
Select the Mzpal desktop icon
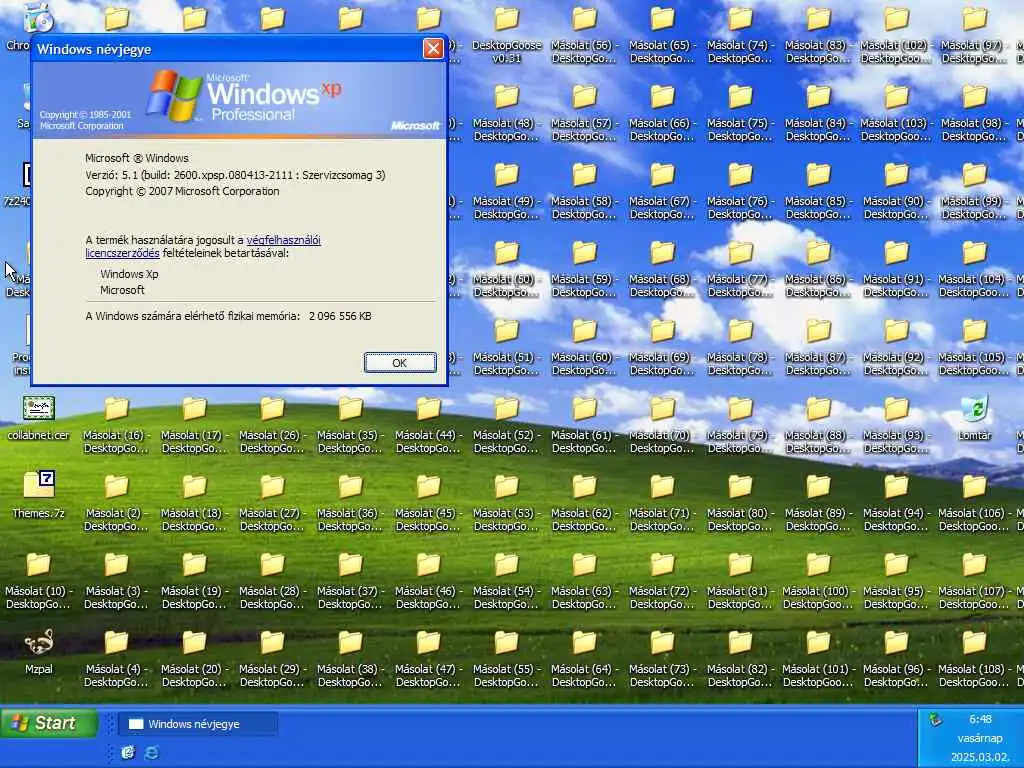click(39, 642)
